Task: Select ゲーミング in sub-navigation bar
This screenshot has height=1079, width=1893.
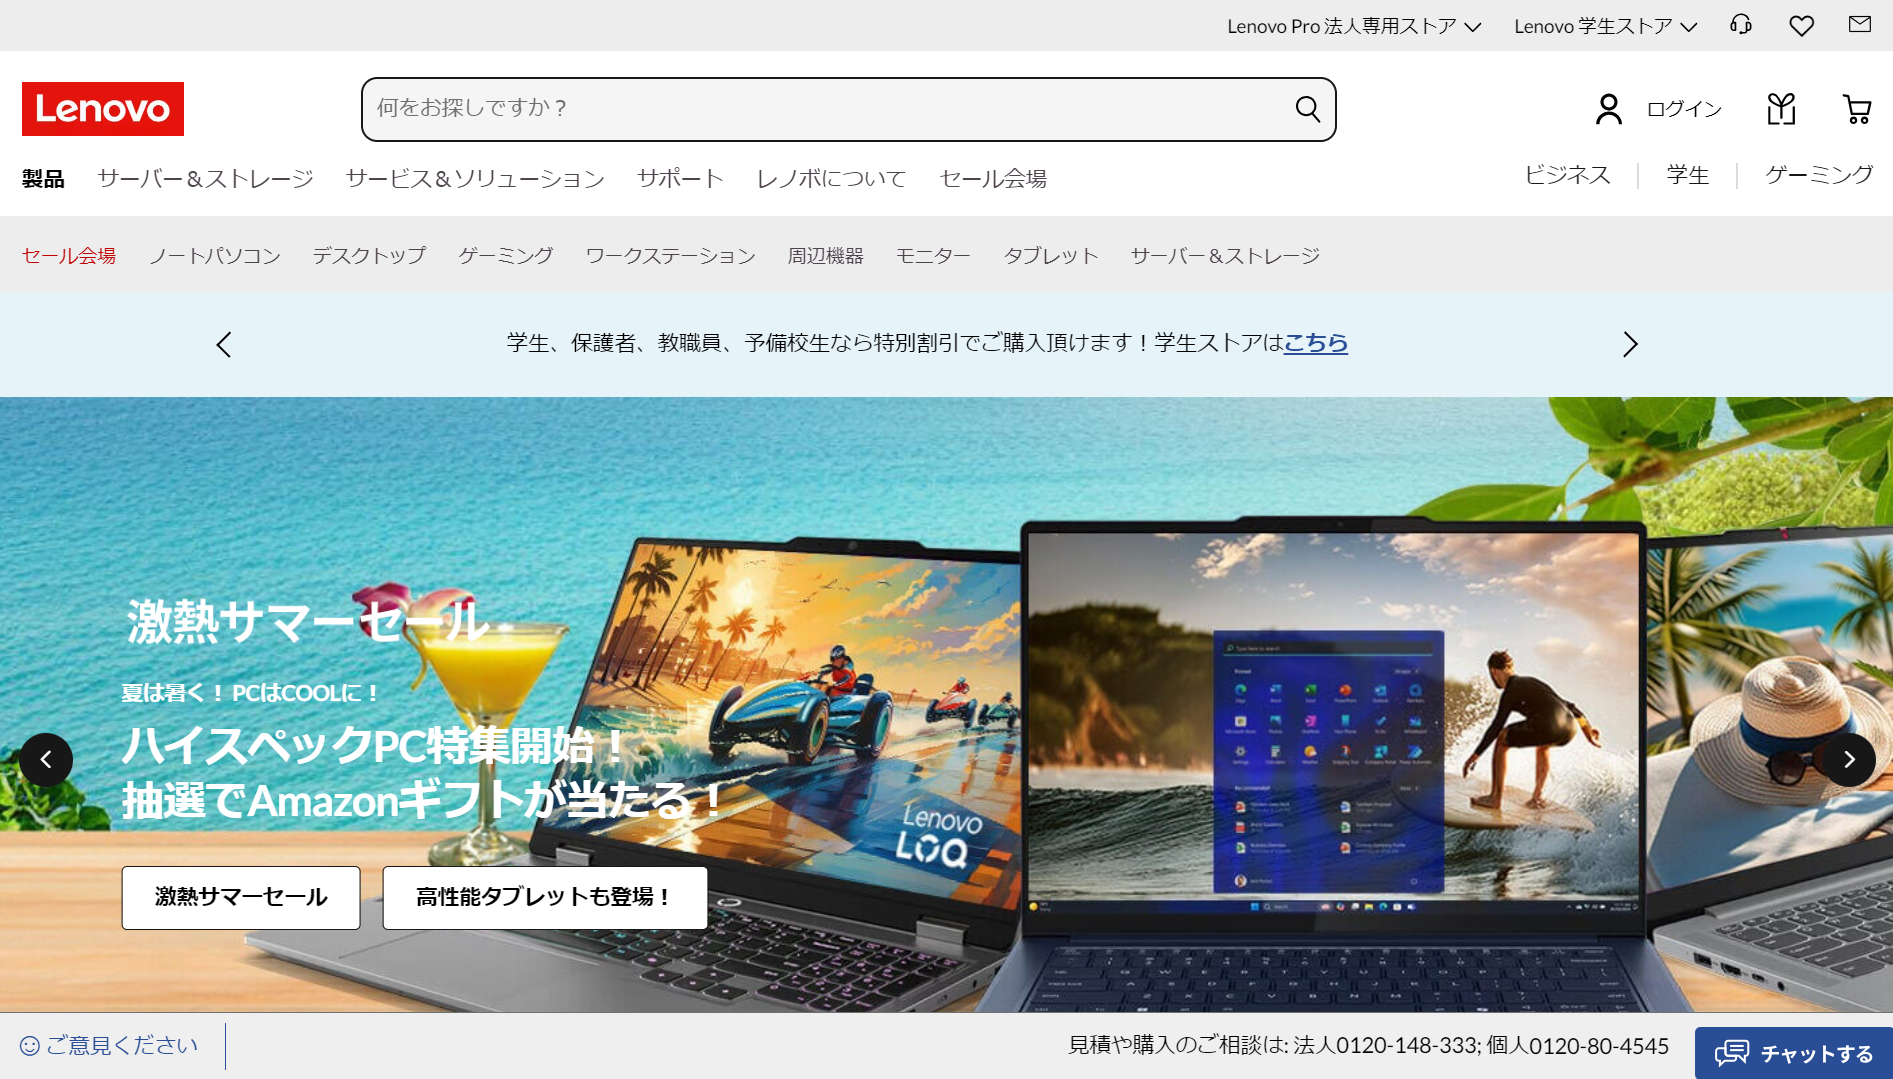Action: (x=506, y=256)
